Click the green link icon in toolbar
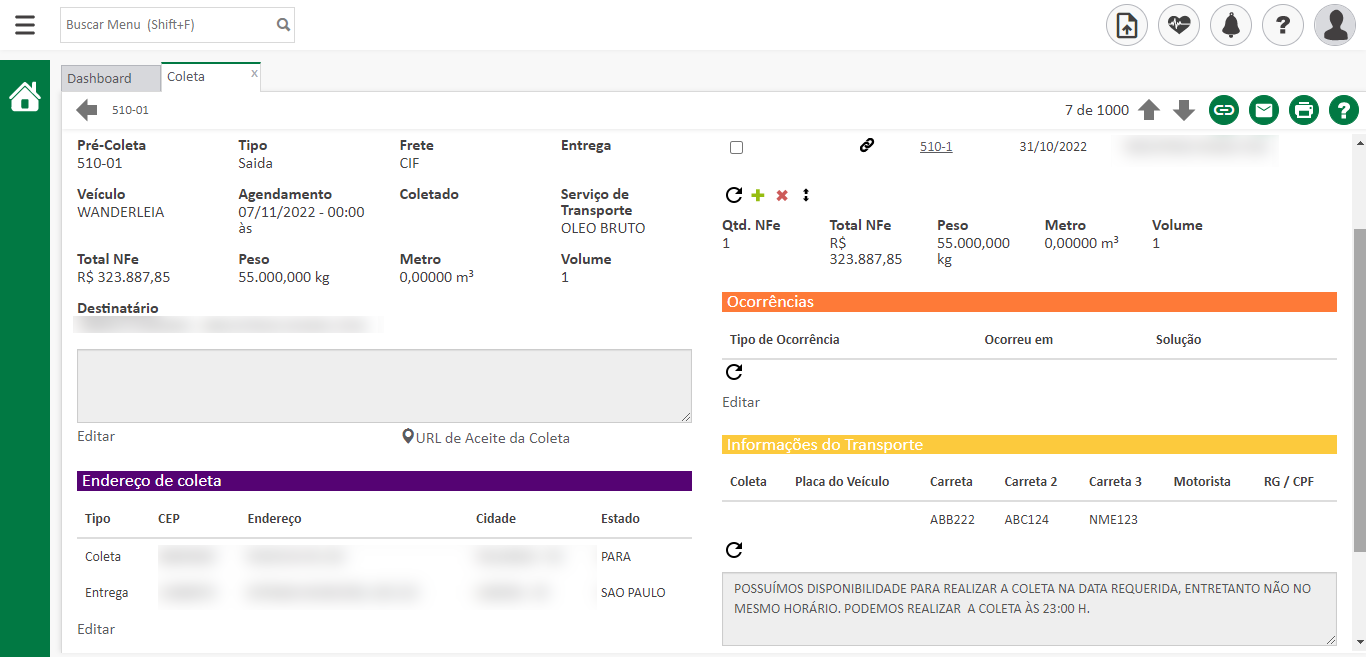 pyautogui.click(x=1224, y=110)
